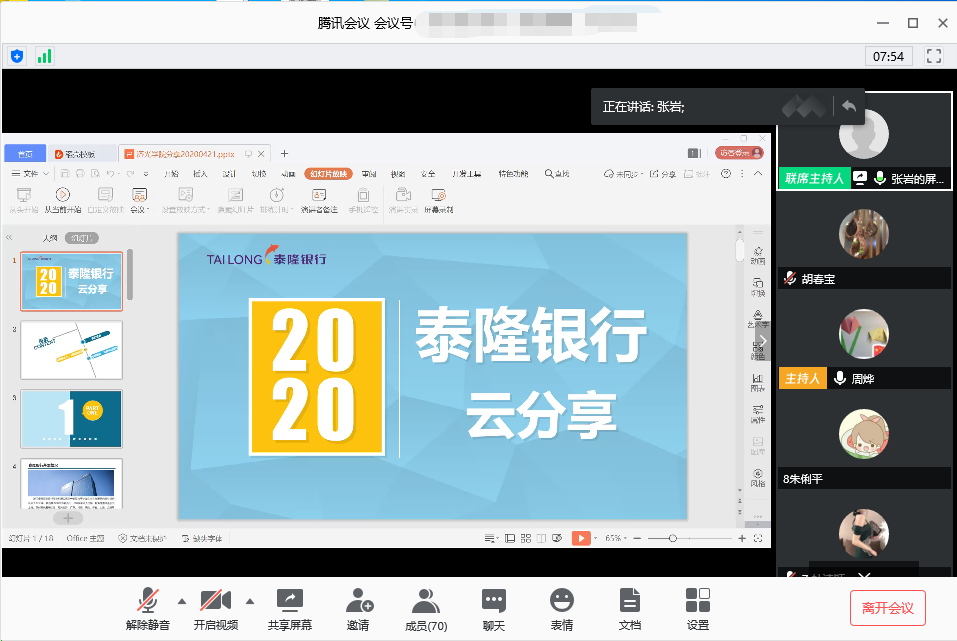This screenshot has height=641, width=957.
Task: Open the 65% zoom level dropdown
Action: click(x=616, y=538)
